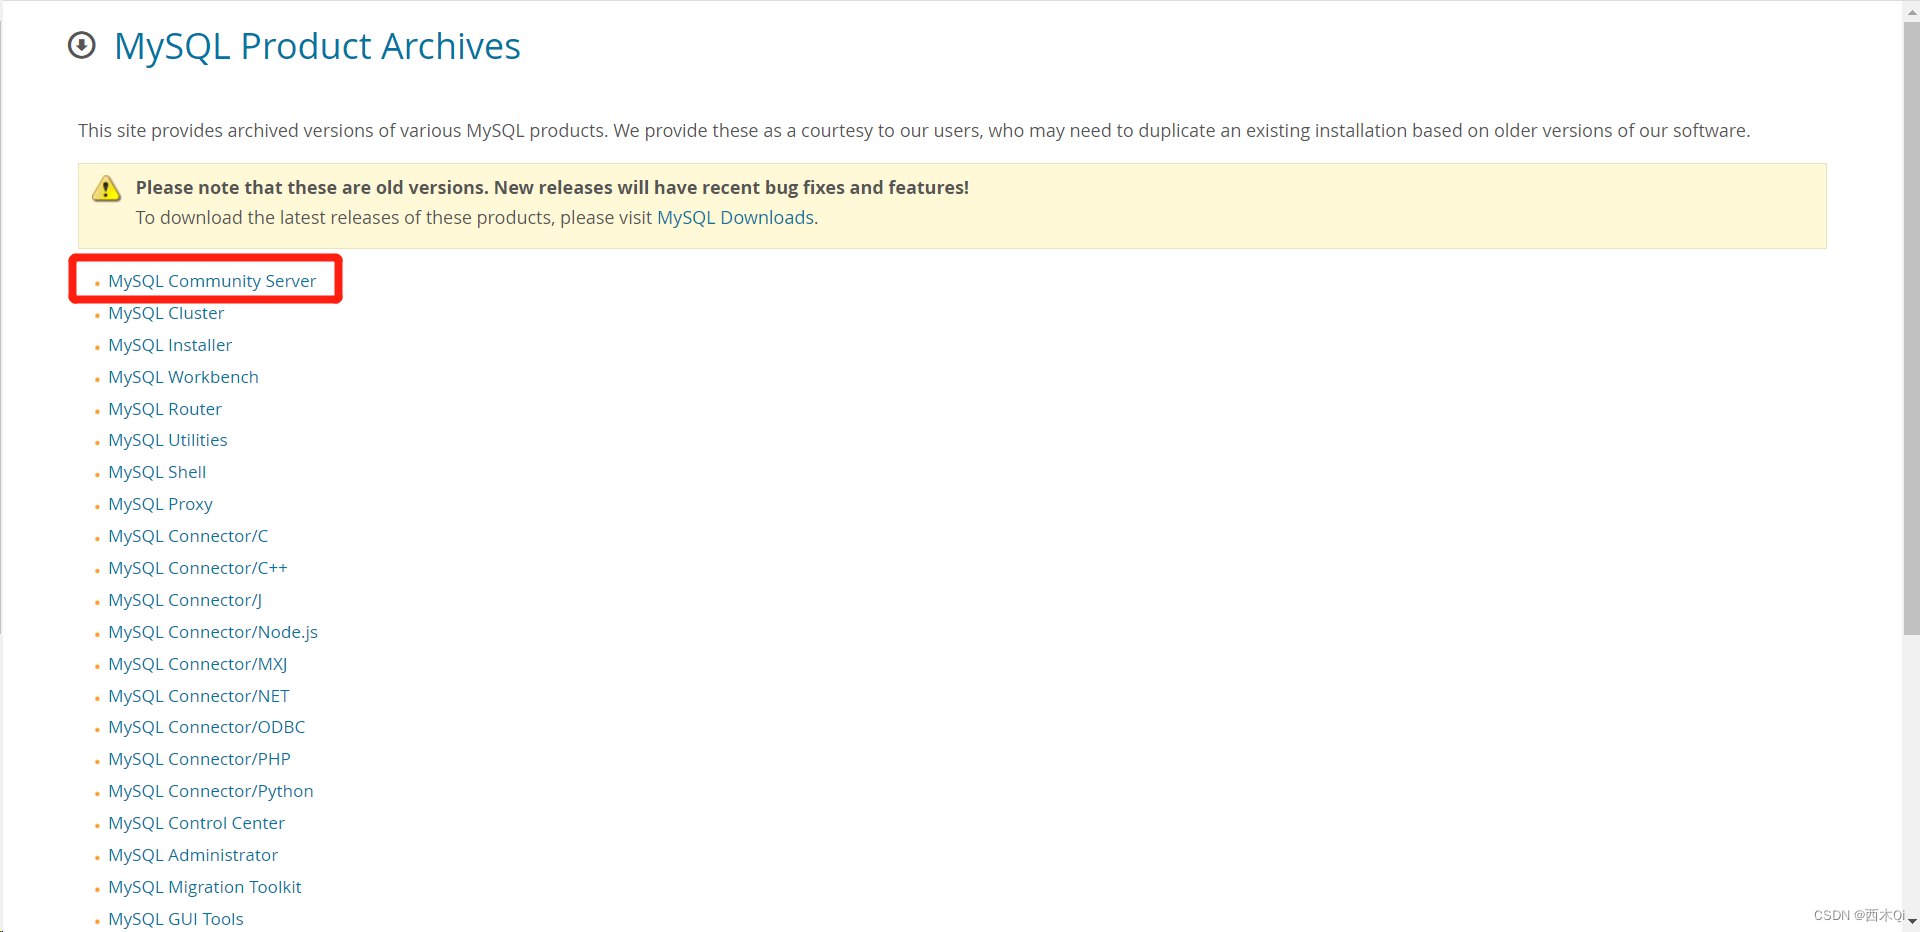Viewport: 1920px width, 932px height.
Task: Open the MySQL Connector/ODBC archive
Action: tap(207, 727)
